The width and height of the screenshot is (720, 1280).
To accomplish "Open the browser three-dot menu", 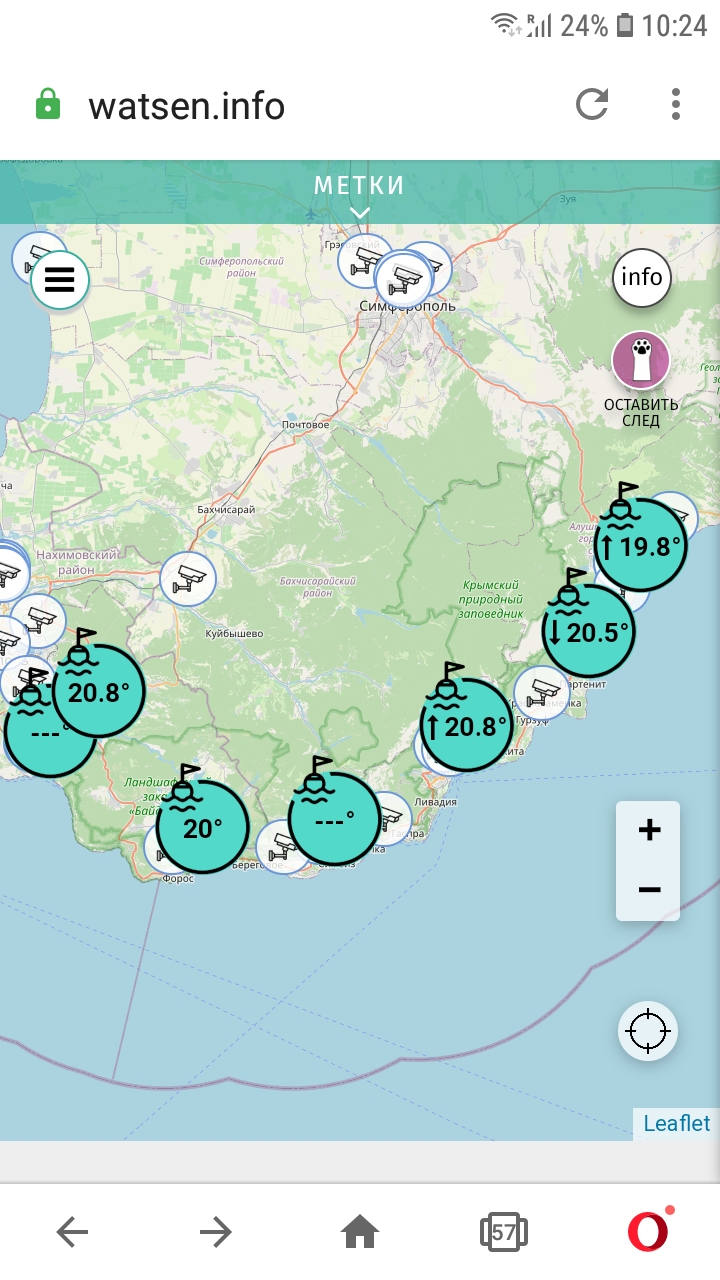I will coord(676,104).
